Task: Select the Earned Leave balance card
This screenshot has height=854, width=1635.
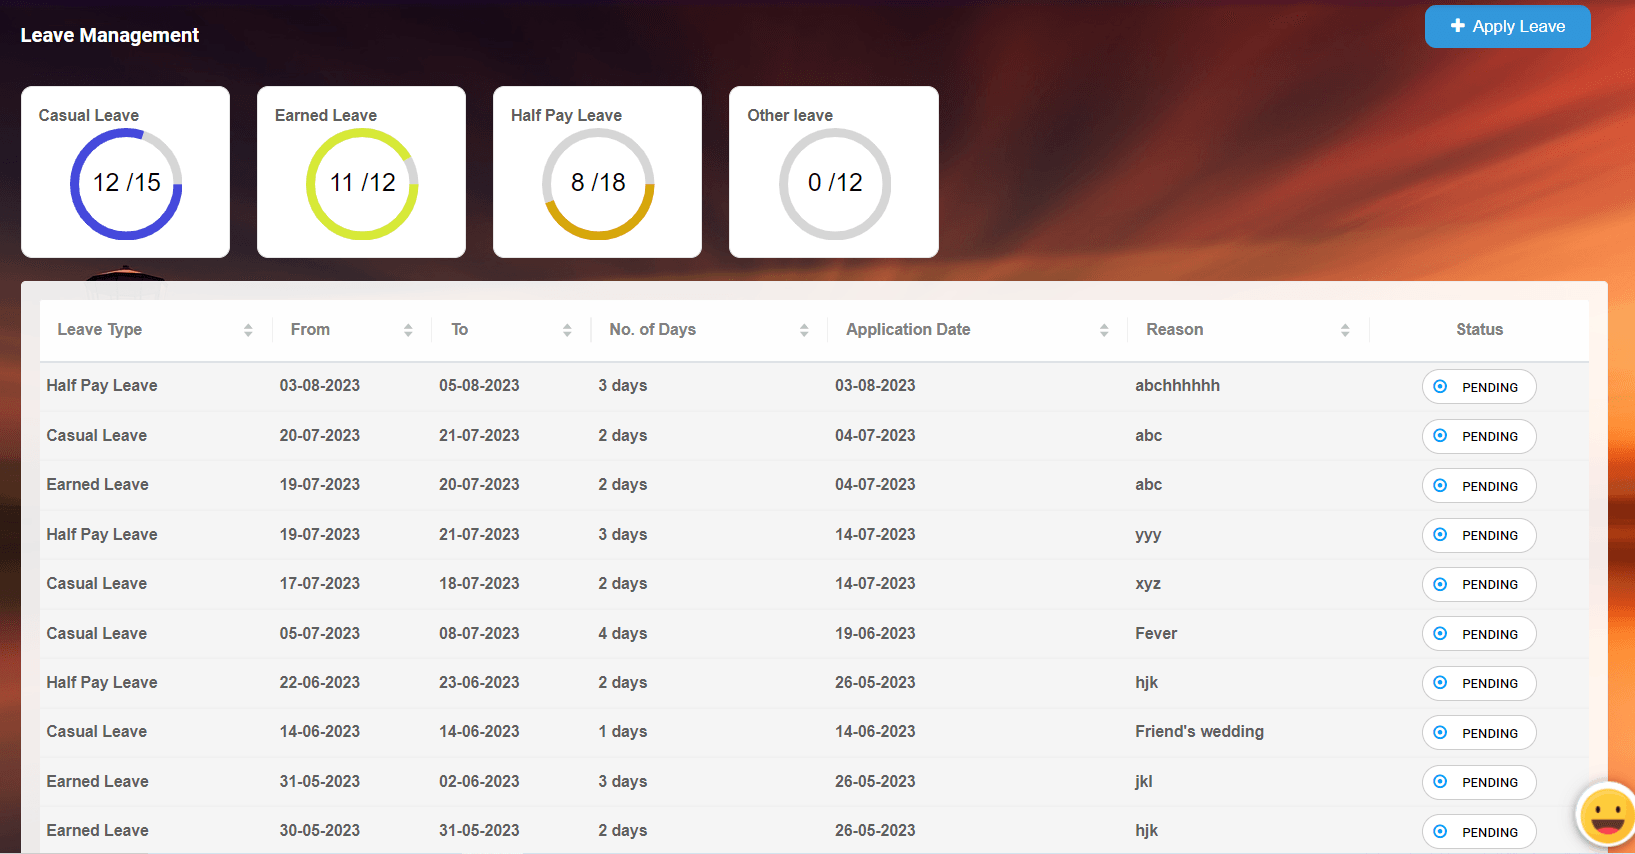Action: coord(361,172)
